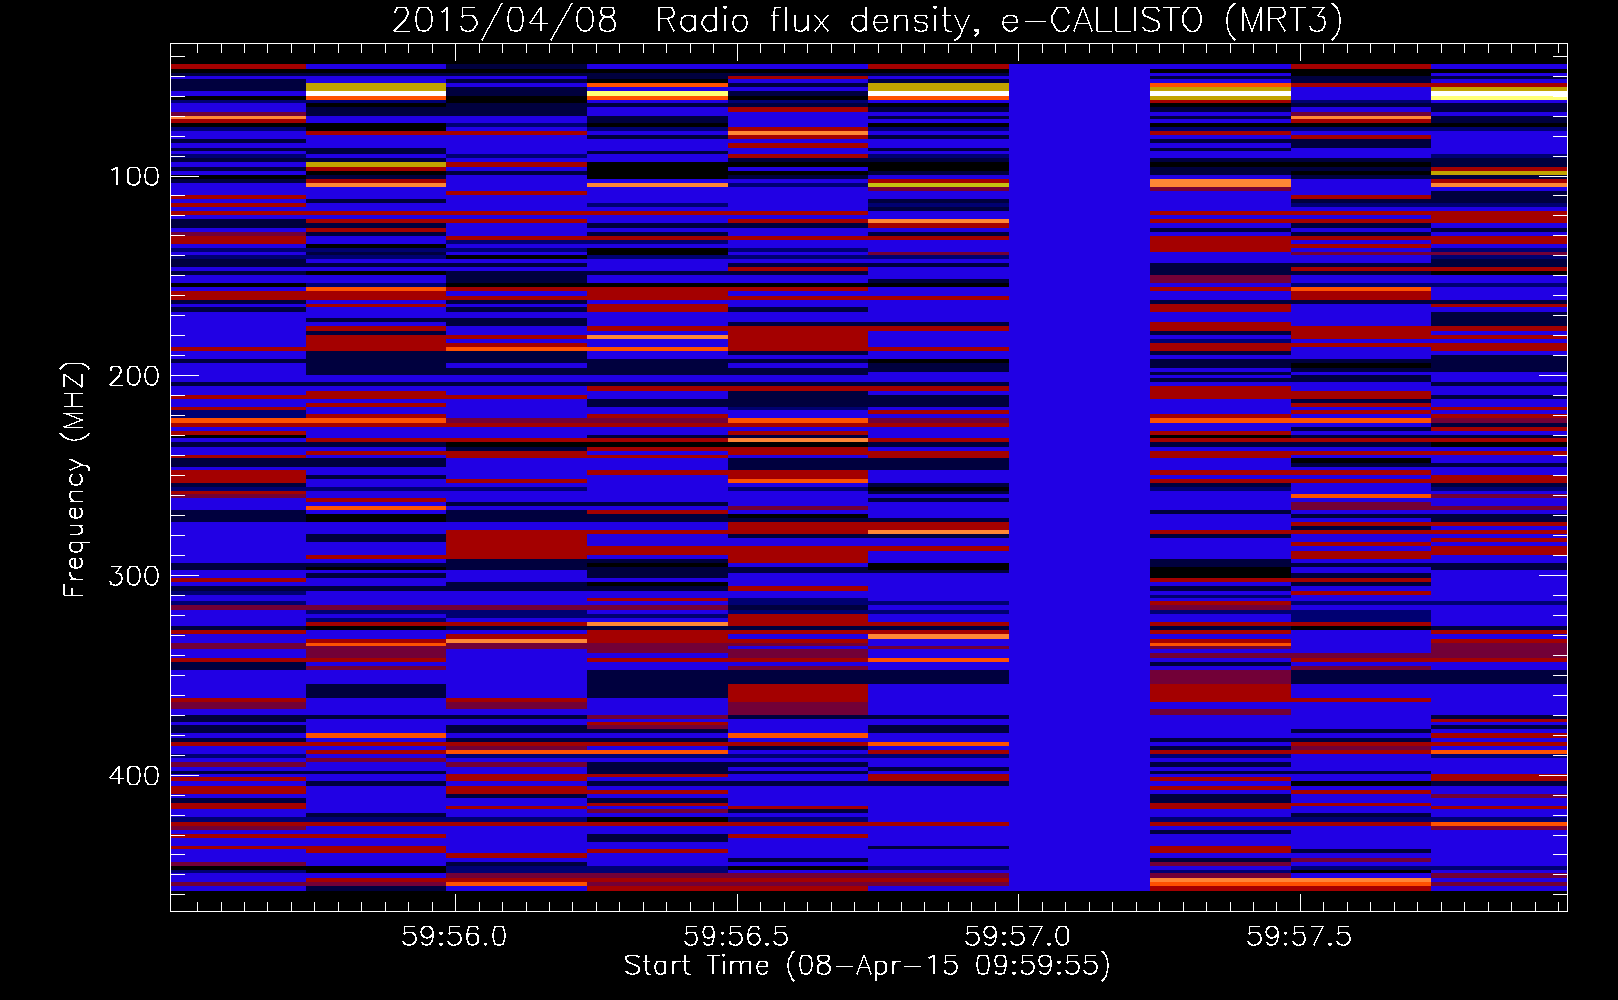Click the '59:57.0' time tick label

tap(1017, 936)
